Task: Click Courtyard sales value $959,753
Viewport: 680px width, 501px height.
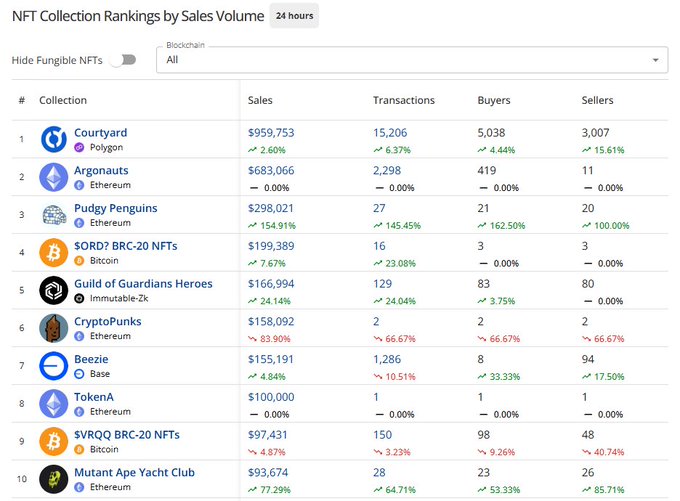Action: (x=271, y=133)
